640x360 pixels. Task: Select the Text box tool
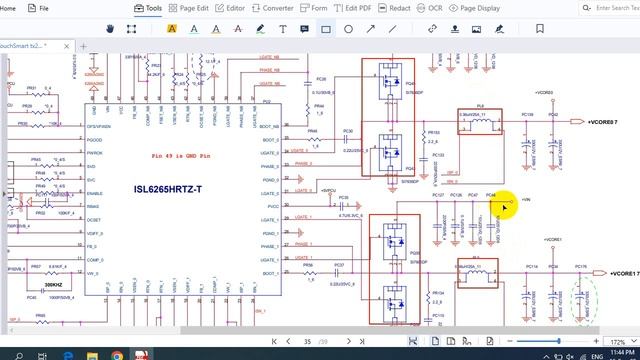coord(282,29)
